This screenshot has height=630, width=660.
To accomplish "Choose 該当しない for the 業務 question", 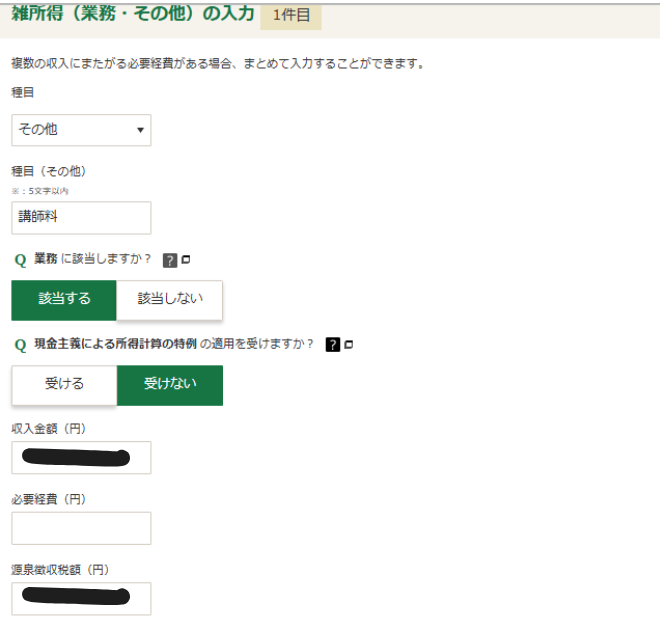I will (169, 300).
